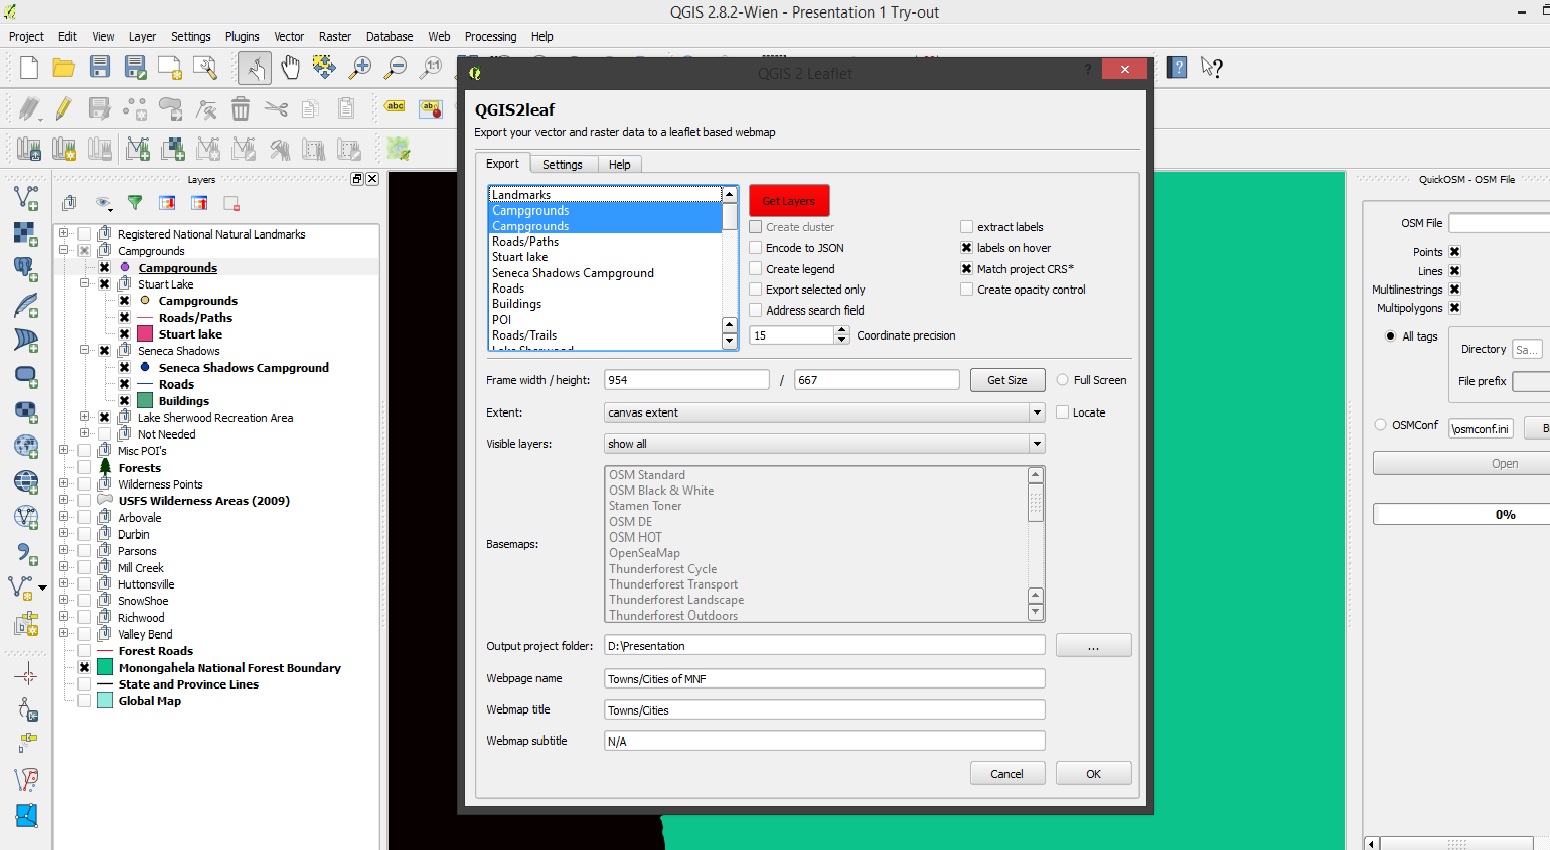Click the Cut Features scissors icon
The height and width of the screenshot is (850, 1550).
(276, 108)
